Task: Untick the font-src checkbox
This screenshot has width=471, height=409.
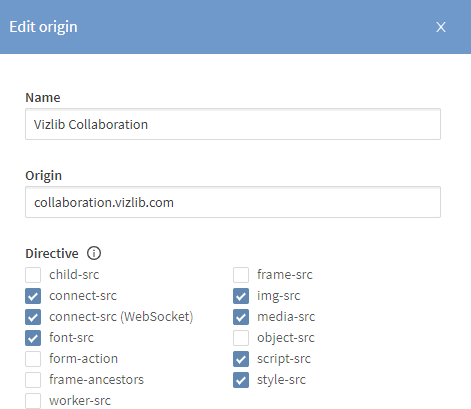Action: tap(33, 338)
